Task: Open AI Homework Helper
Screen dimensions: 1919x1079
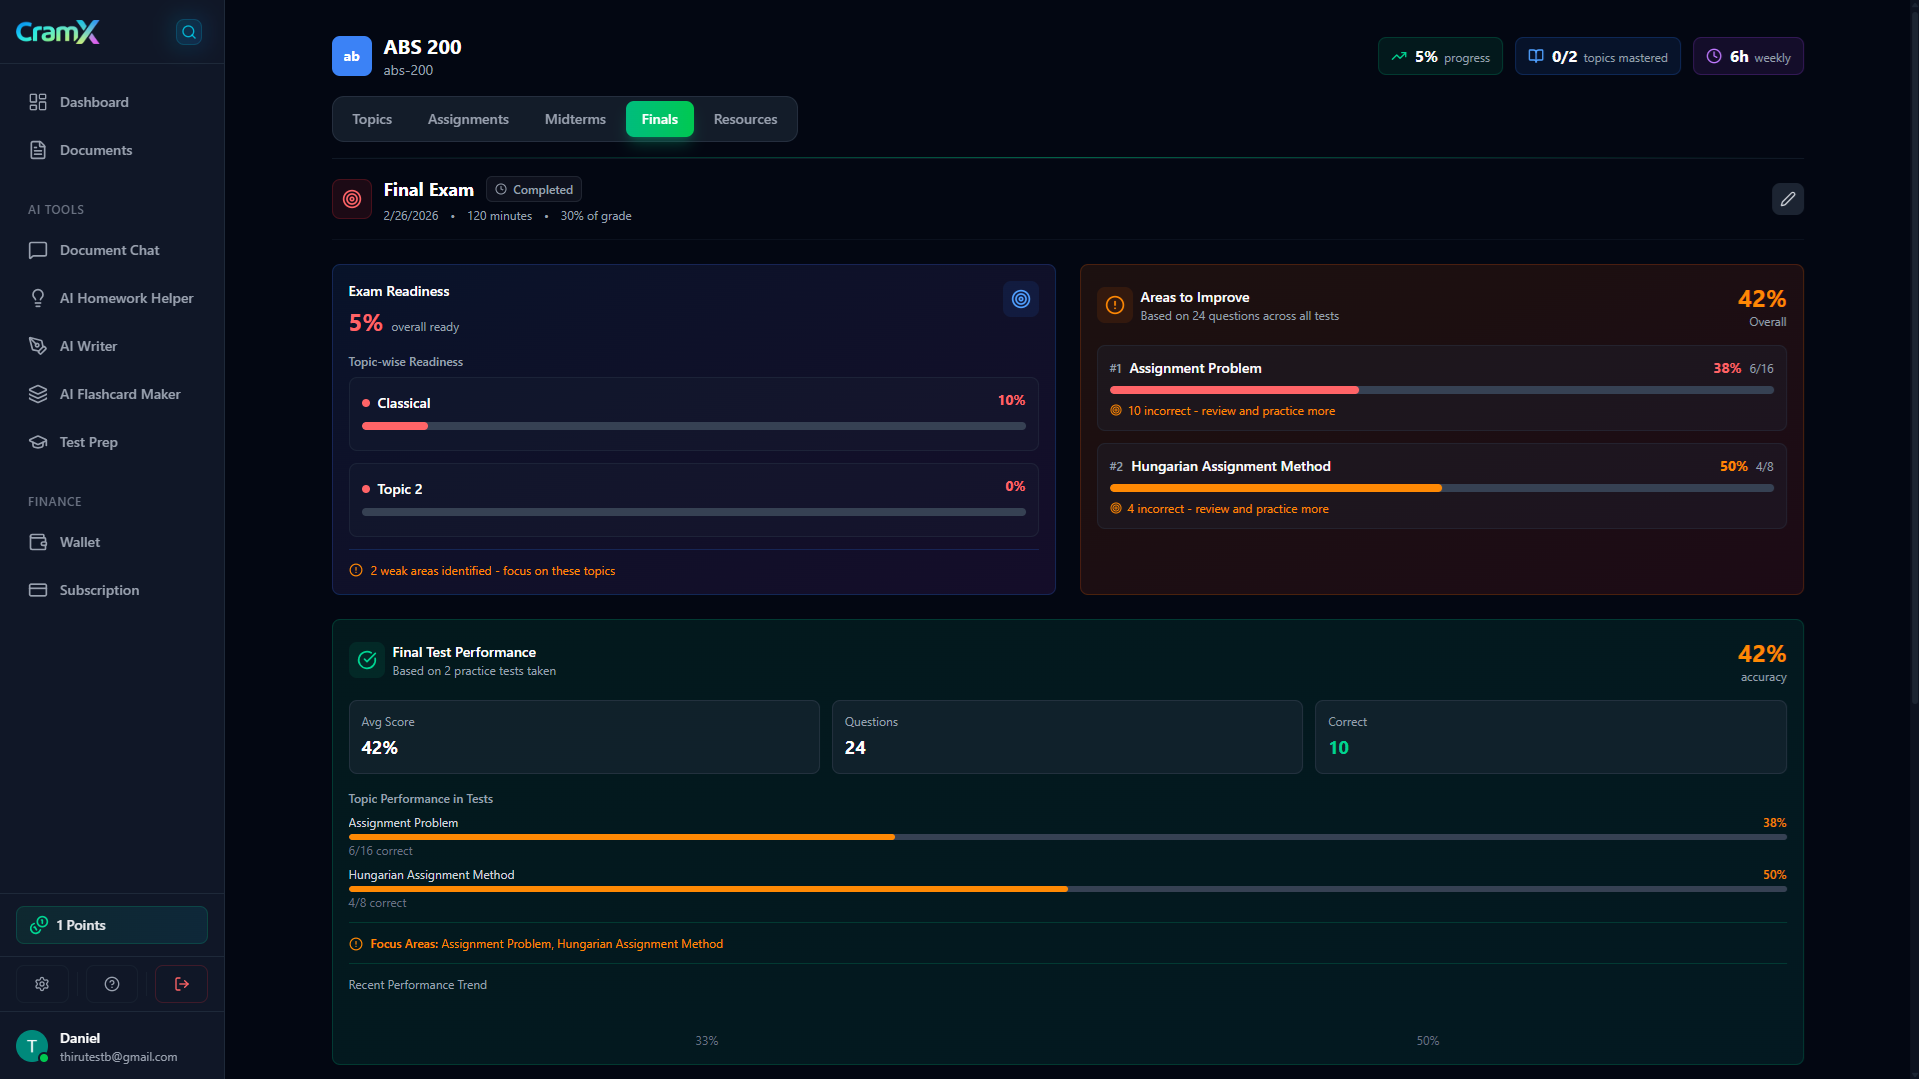Action: pos(112,298)
